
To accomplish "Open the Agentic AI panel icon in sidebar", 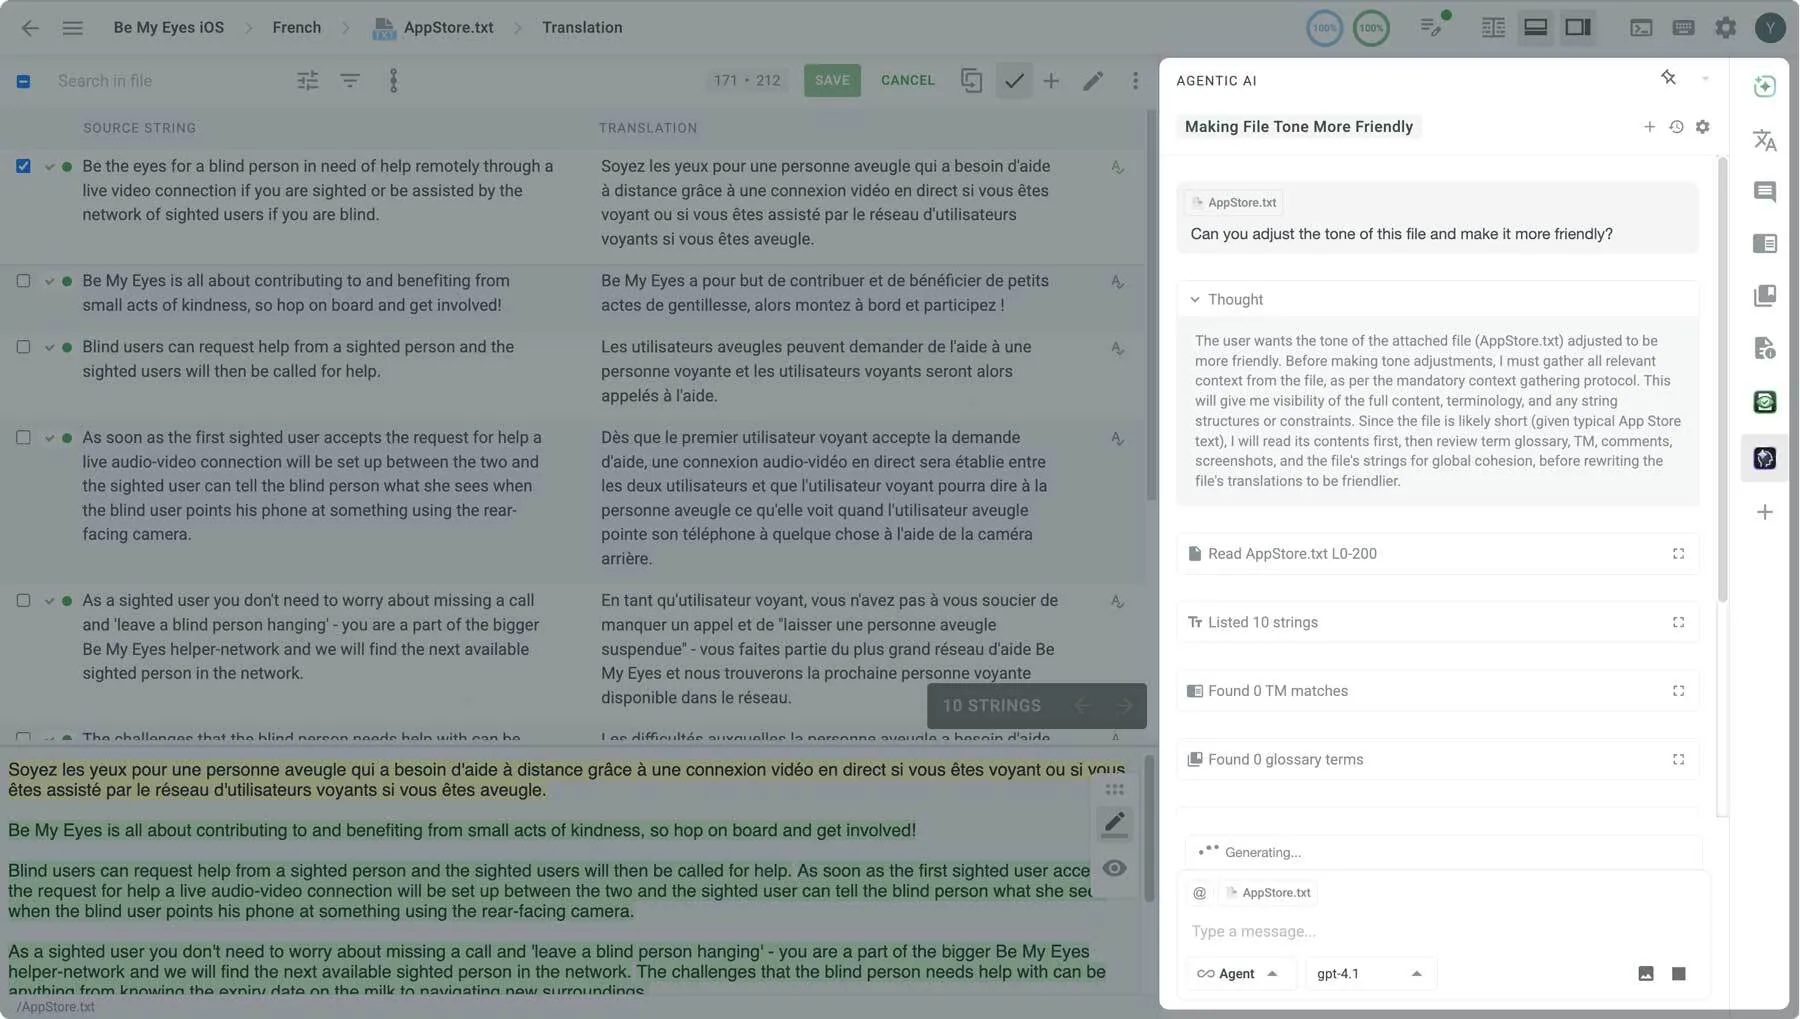I will tap(1765, 457).
